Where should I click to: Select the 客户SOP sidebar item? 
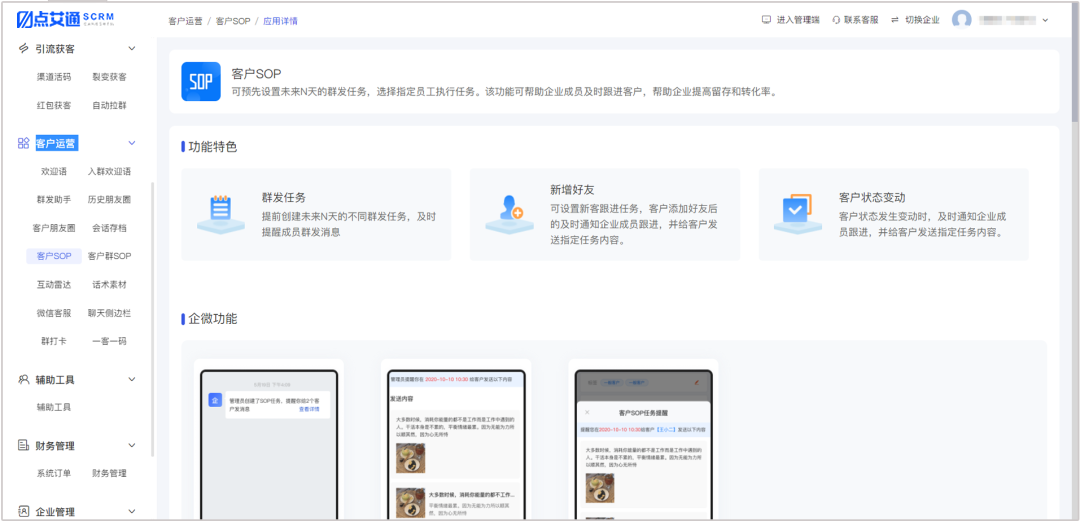[x=54, y=256]
